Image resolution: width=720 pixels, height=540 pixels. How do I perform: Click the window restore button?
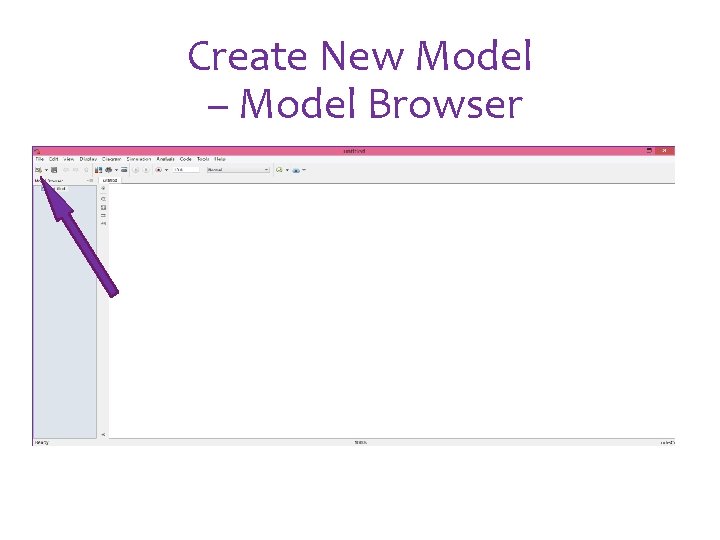click(649, 151)
